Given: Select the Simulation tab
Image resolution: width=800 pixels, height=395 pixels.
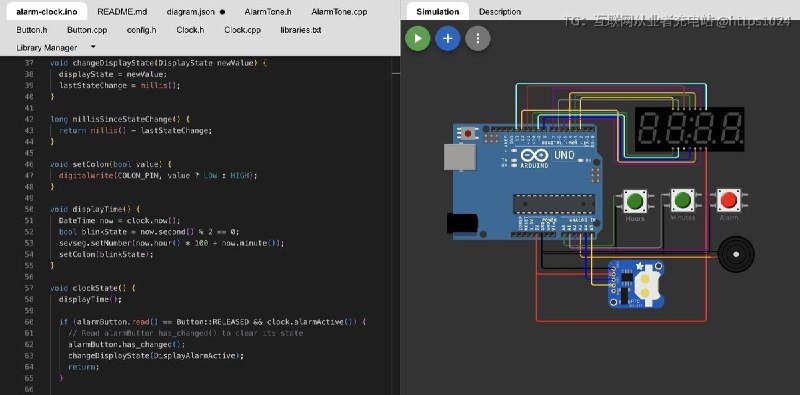Looking at the screenshot, I should click(437, 11).
